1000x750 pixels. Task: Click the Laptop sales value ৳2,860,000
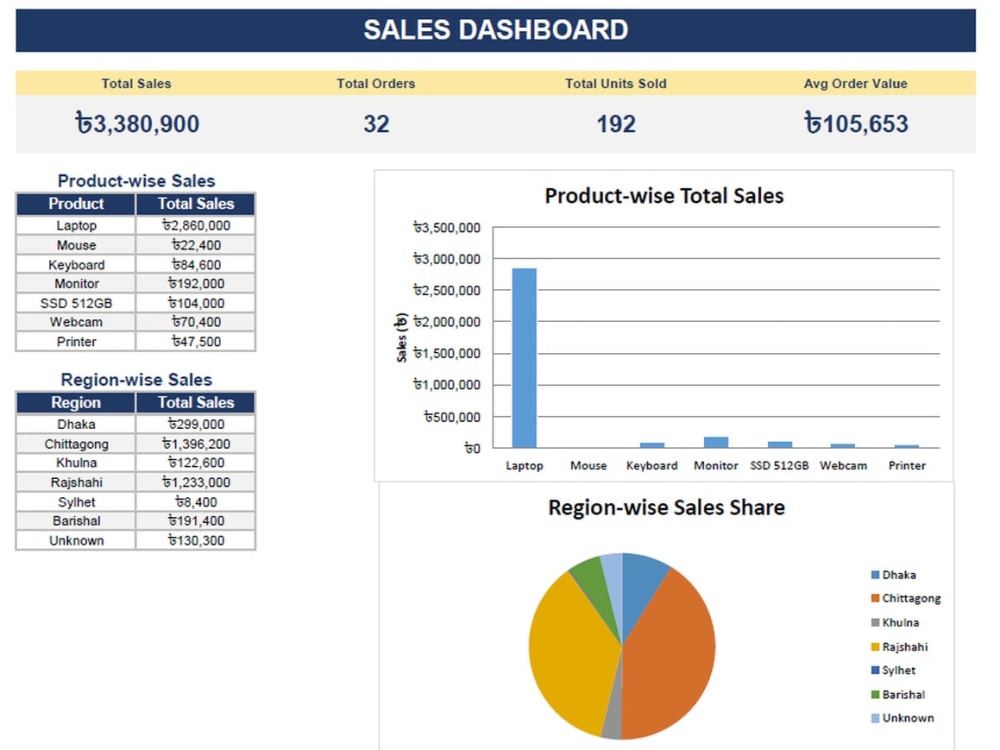point(196,225)
